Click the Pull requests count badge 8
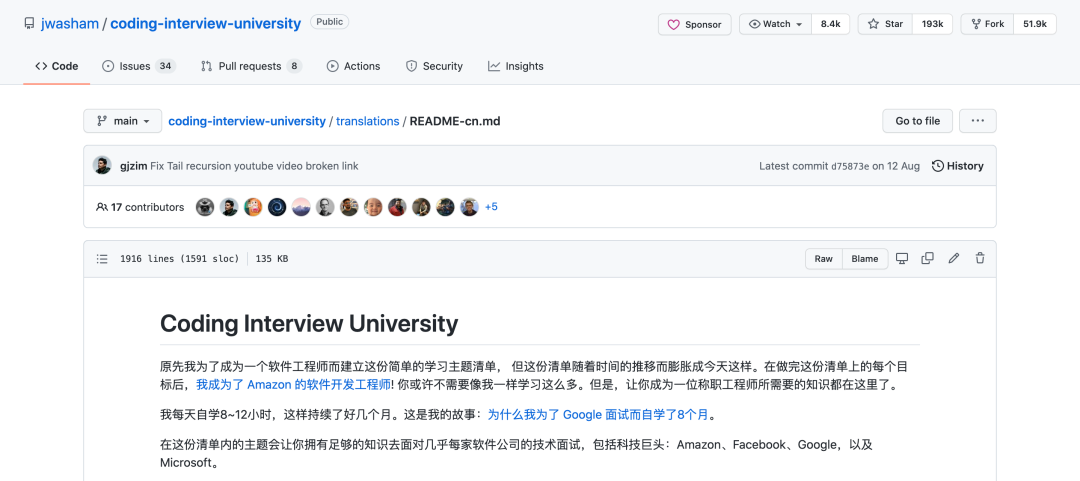The width and height of the screenshot is (1080, 481). (294, 66)
